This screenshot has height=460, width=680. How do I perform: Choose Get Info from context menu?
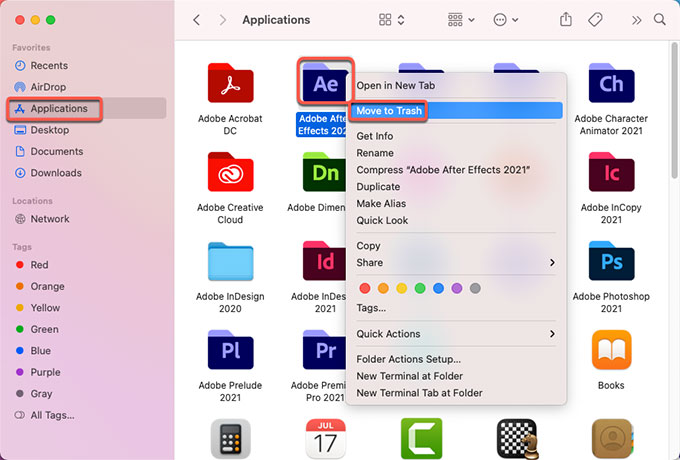tap(456, 136)
